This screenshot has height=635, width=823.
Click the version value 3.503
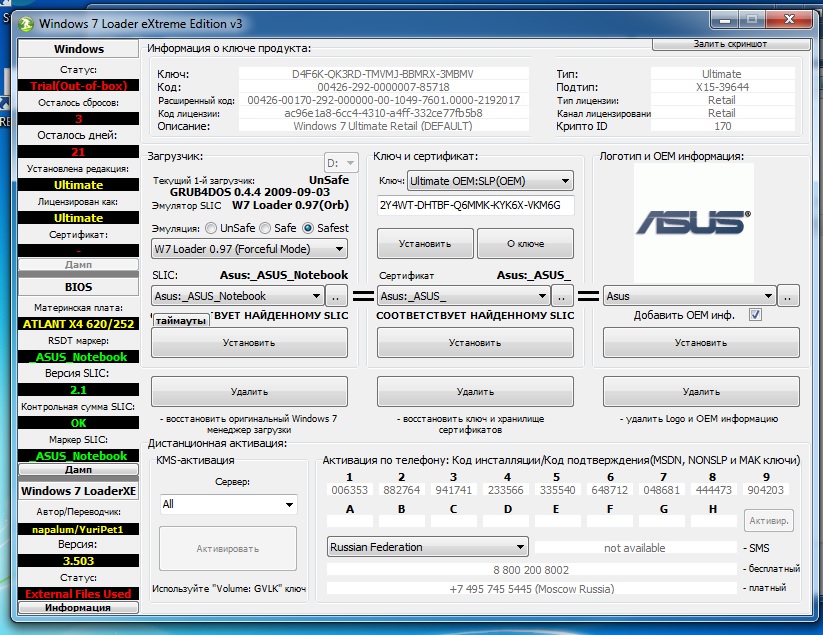[x=78, y=561]
